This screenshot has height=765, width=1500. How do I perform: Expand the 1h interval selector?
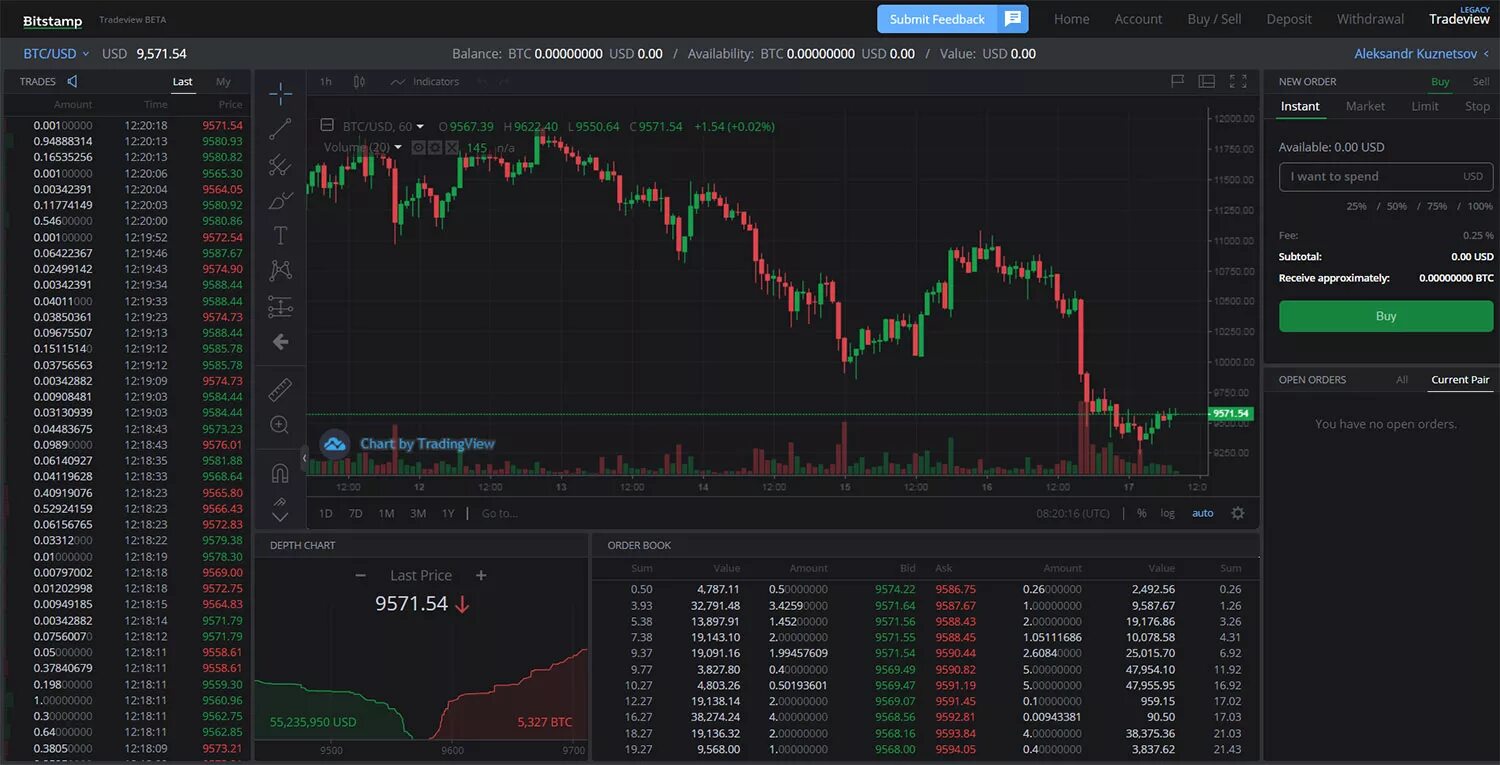[x=324, y=81]
